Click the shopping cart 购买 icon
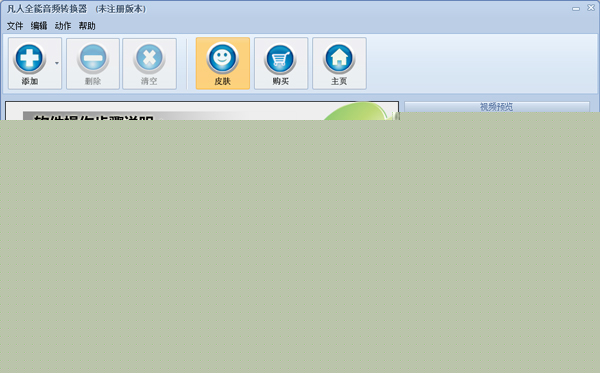The height and width of the screenshot is (373, 600). (x=280, y=58)
